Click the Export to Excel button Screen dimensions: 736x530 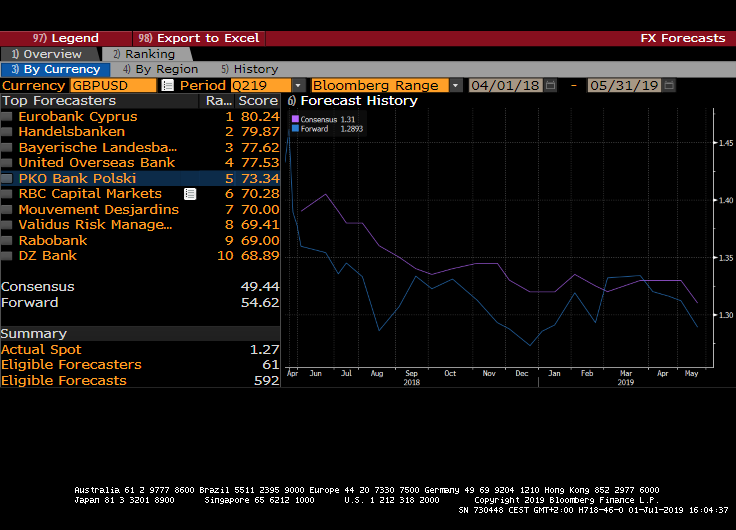[x=199, y=38]
